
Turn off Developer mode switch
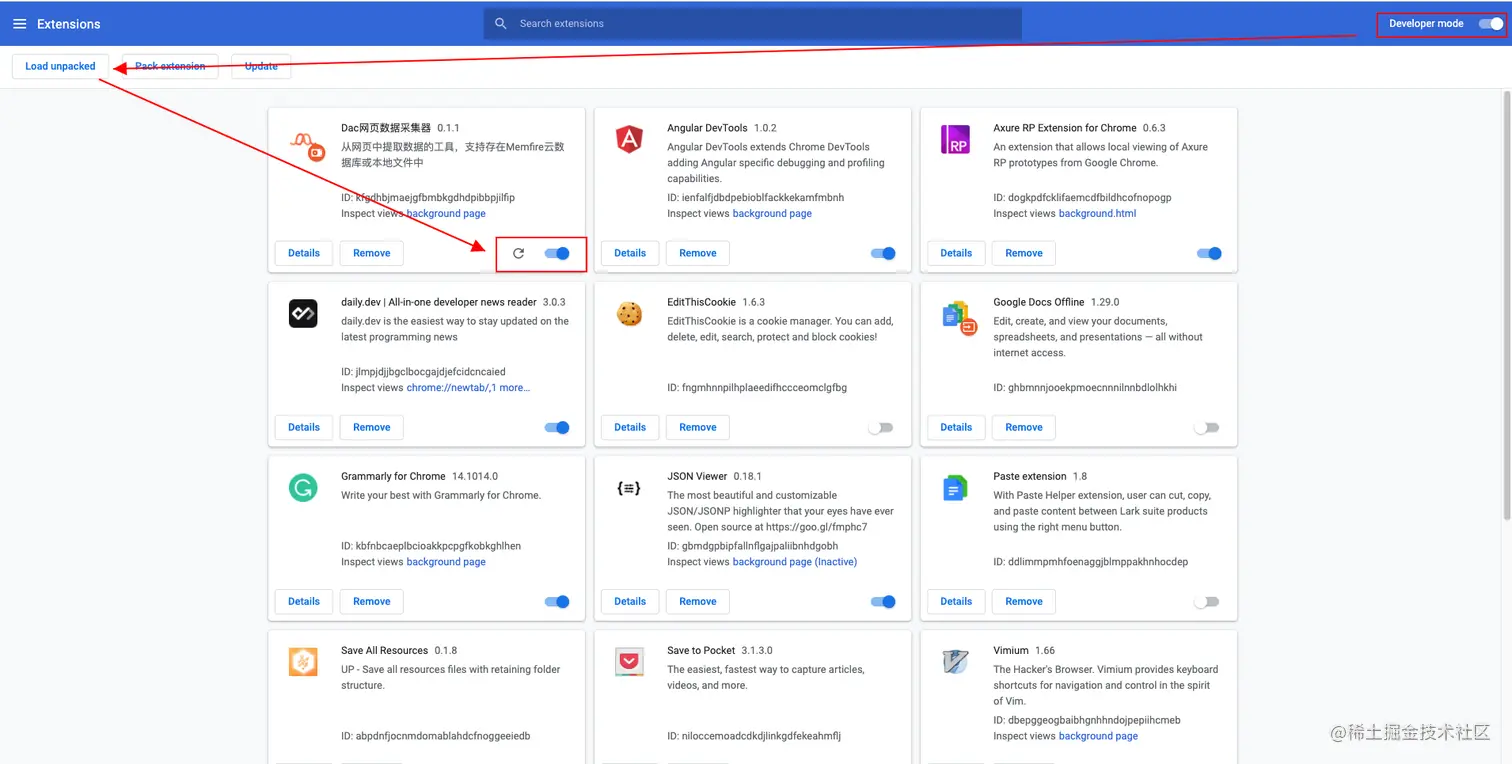click(1490, 23)
